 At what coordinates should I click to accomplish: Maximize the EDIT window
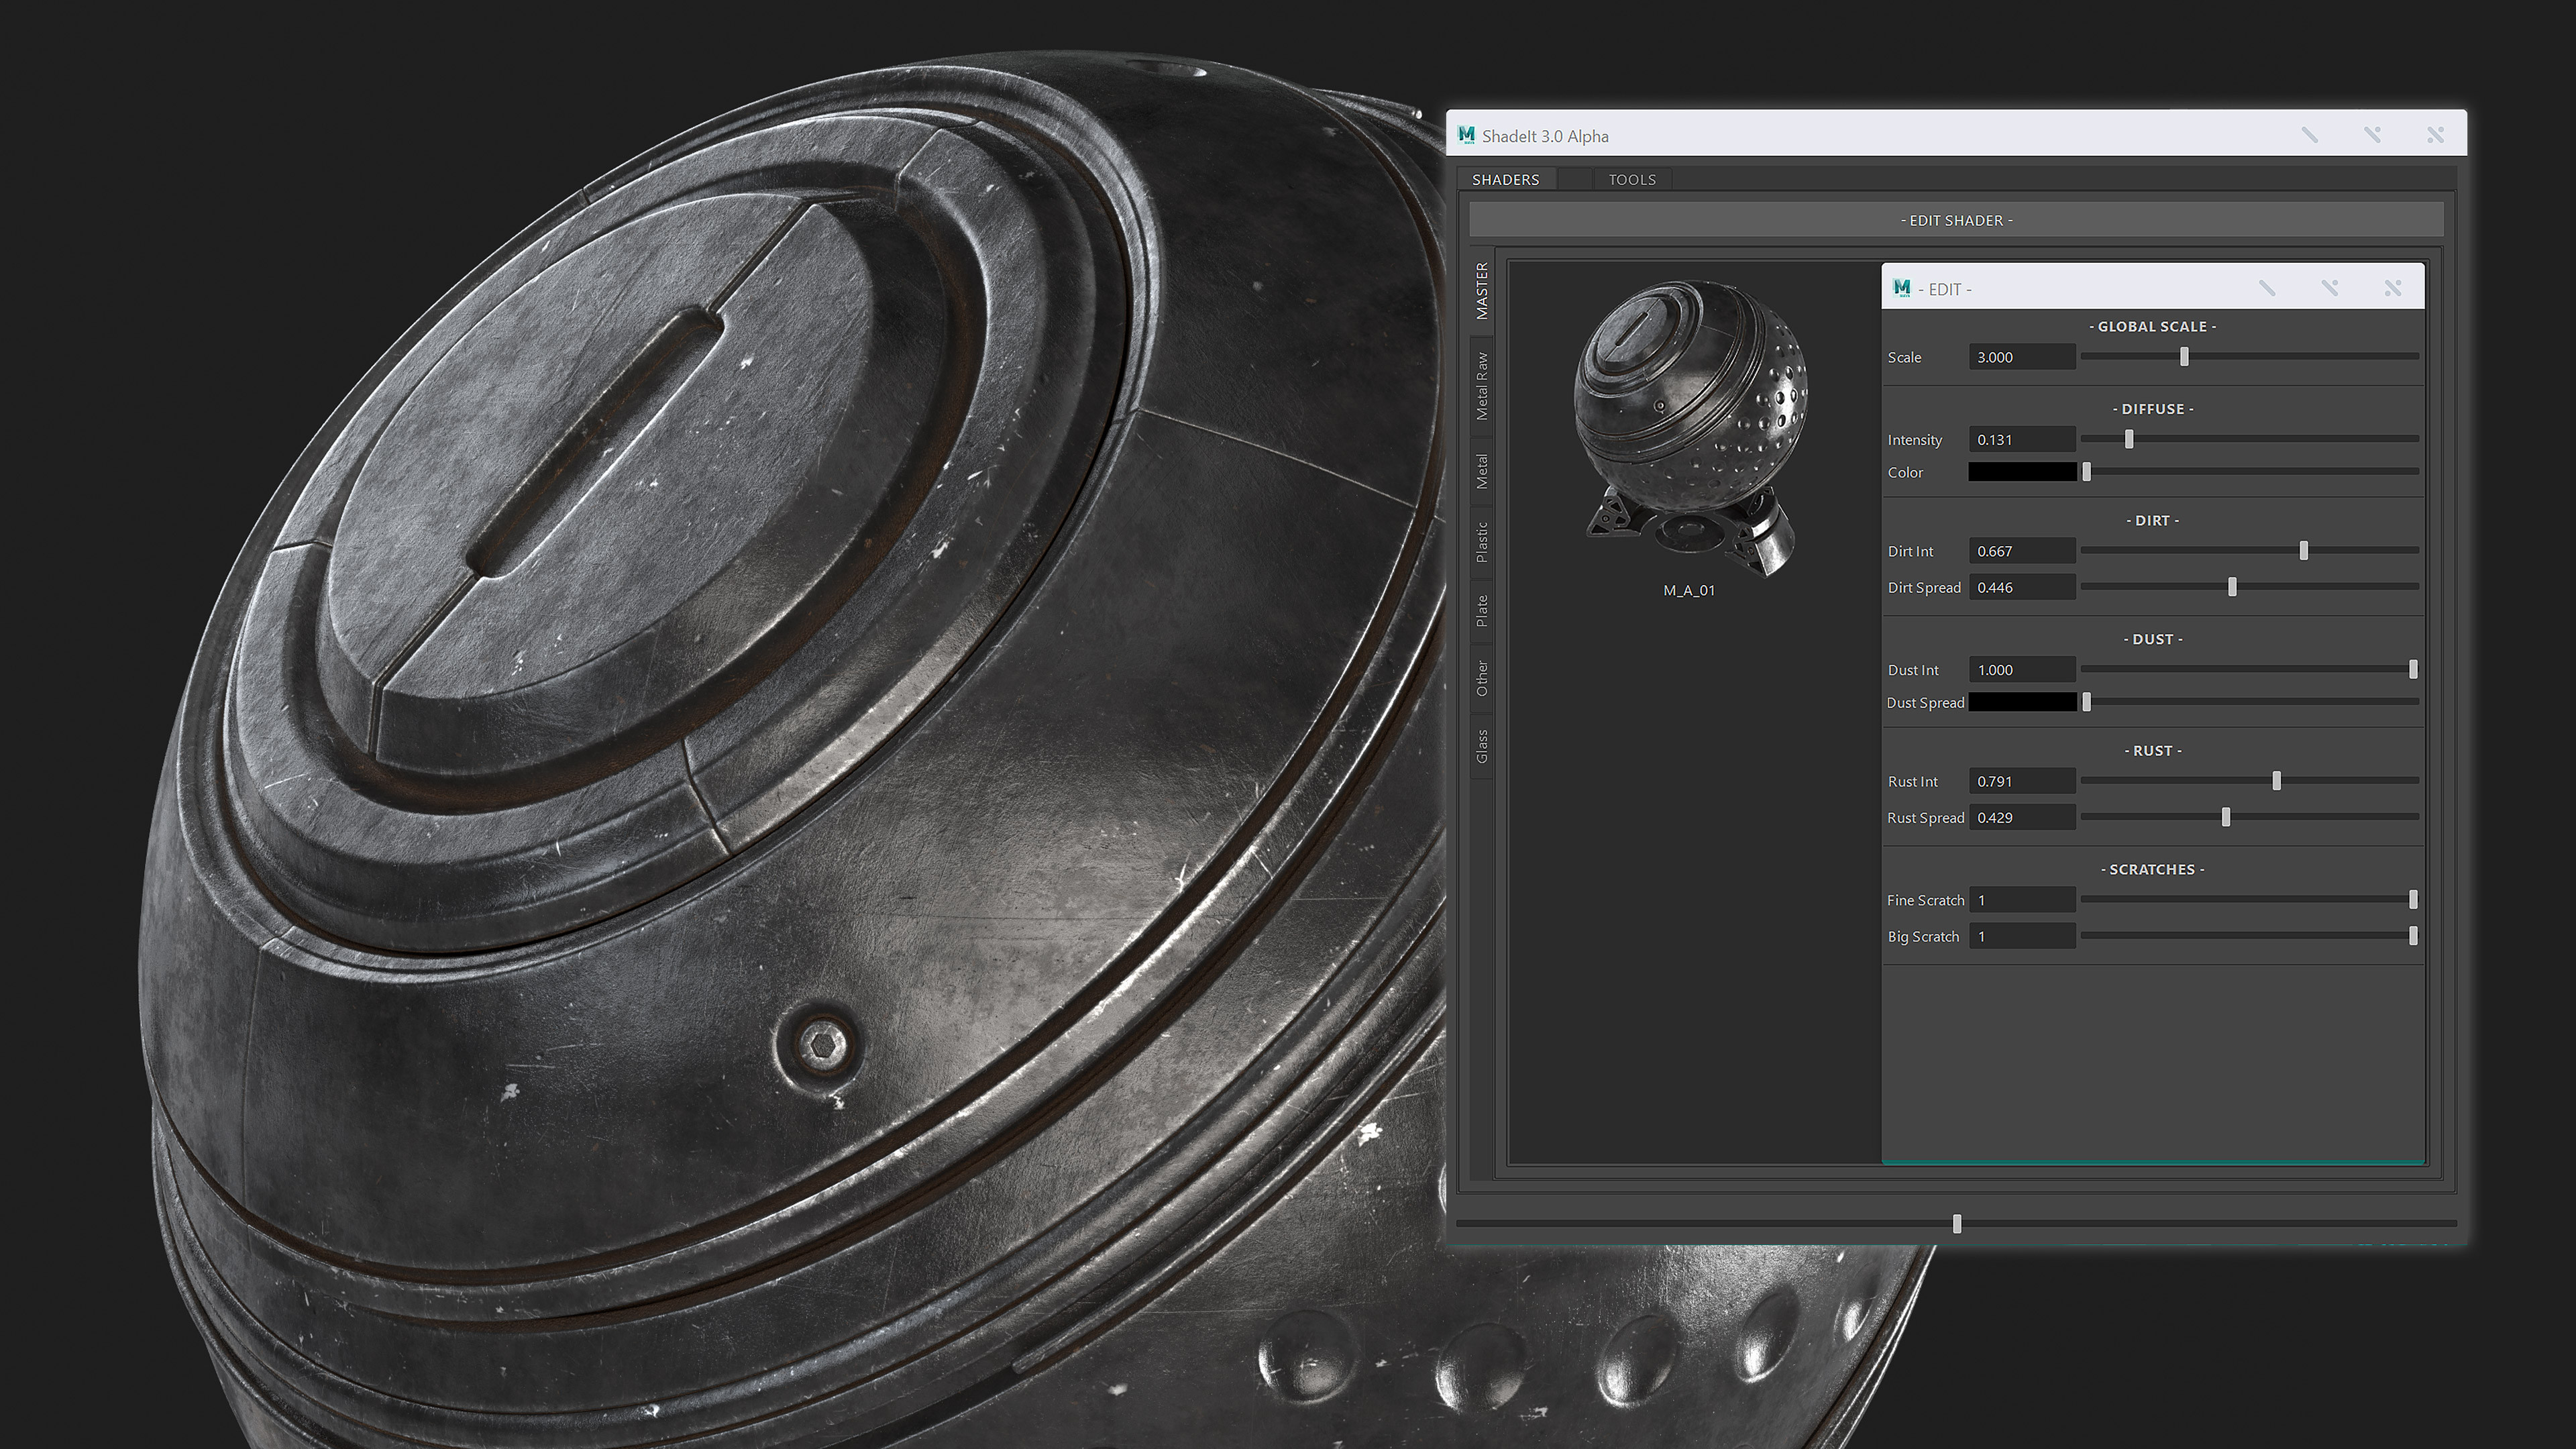coord(2330,288)
